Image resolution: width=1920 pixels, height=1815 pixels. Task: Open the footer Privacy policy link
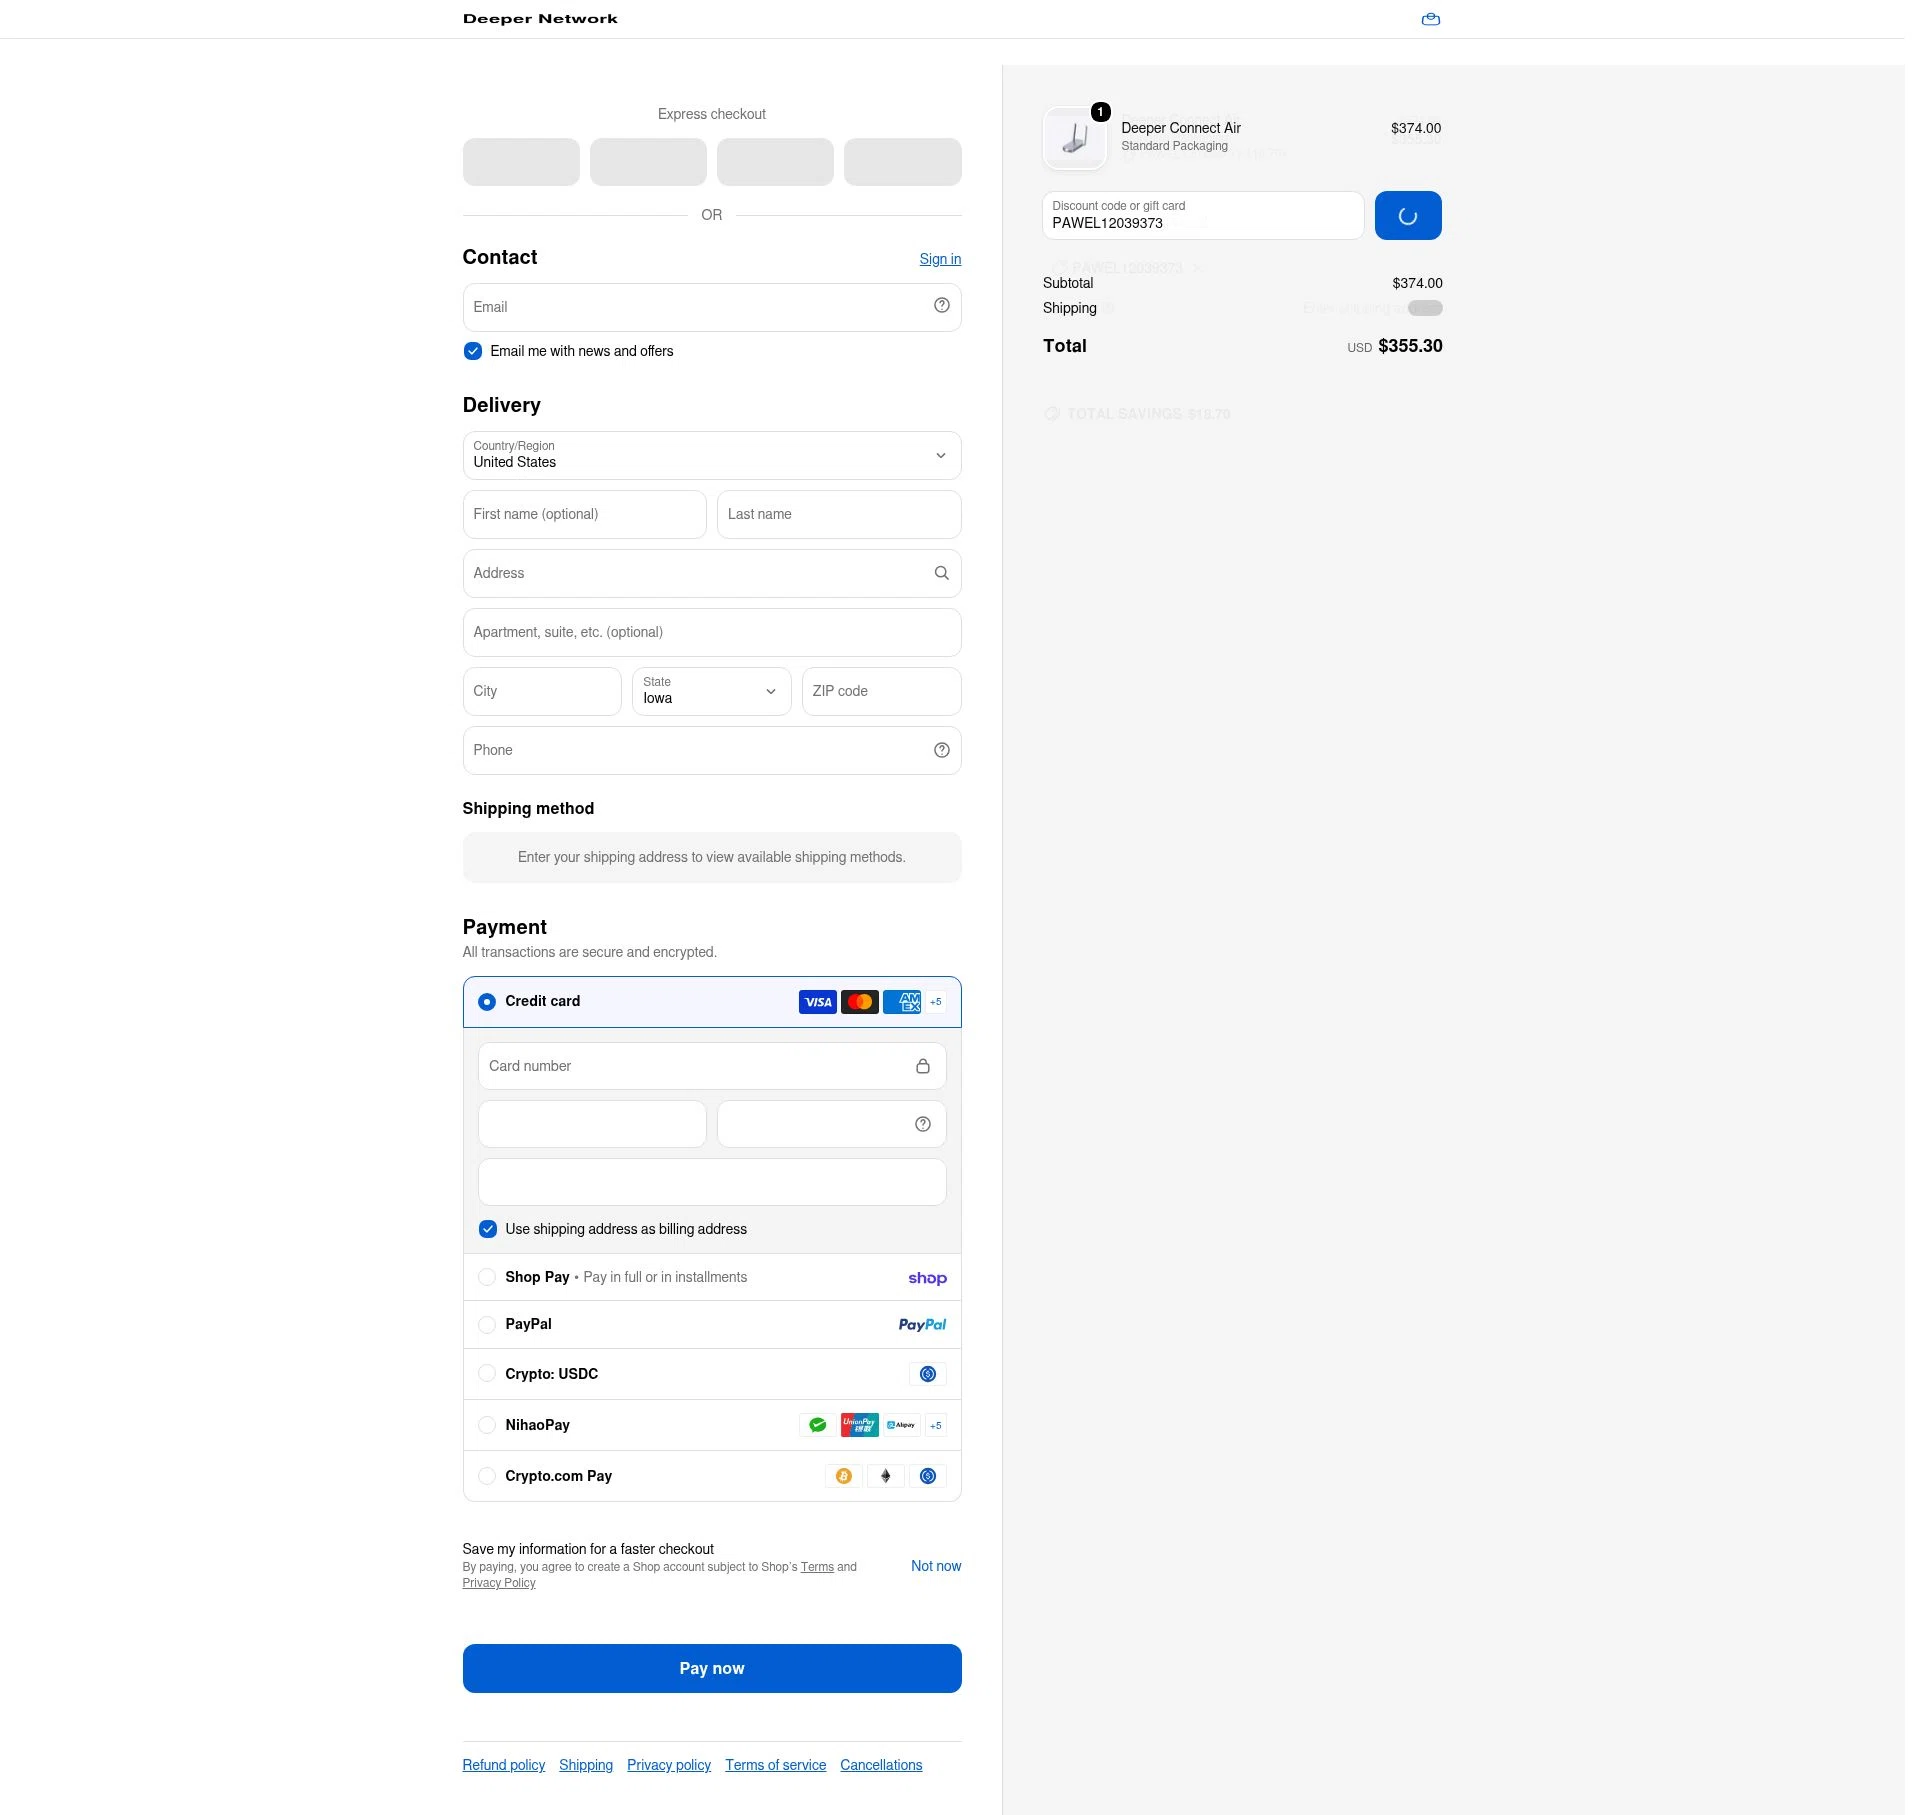(x=669, y=1765)
